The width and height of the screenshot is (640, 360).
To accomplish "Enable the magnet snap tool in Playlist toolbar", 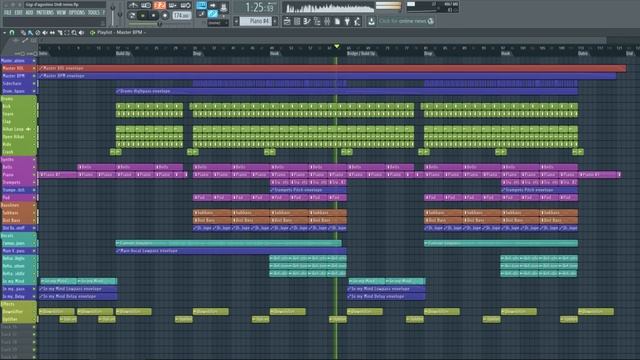I will click(12, 32).
